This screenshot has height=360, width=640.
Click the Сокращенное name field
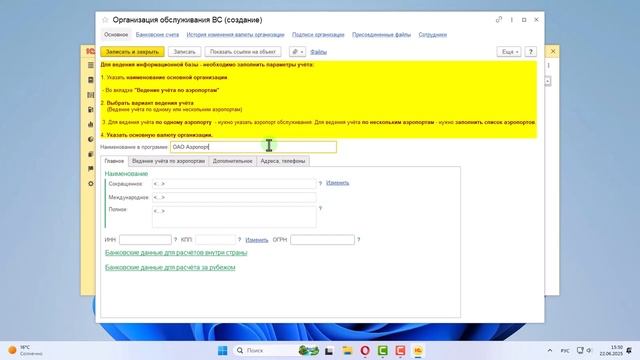pos(234,184)
